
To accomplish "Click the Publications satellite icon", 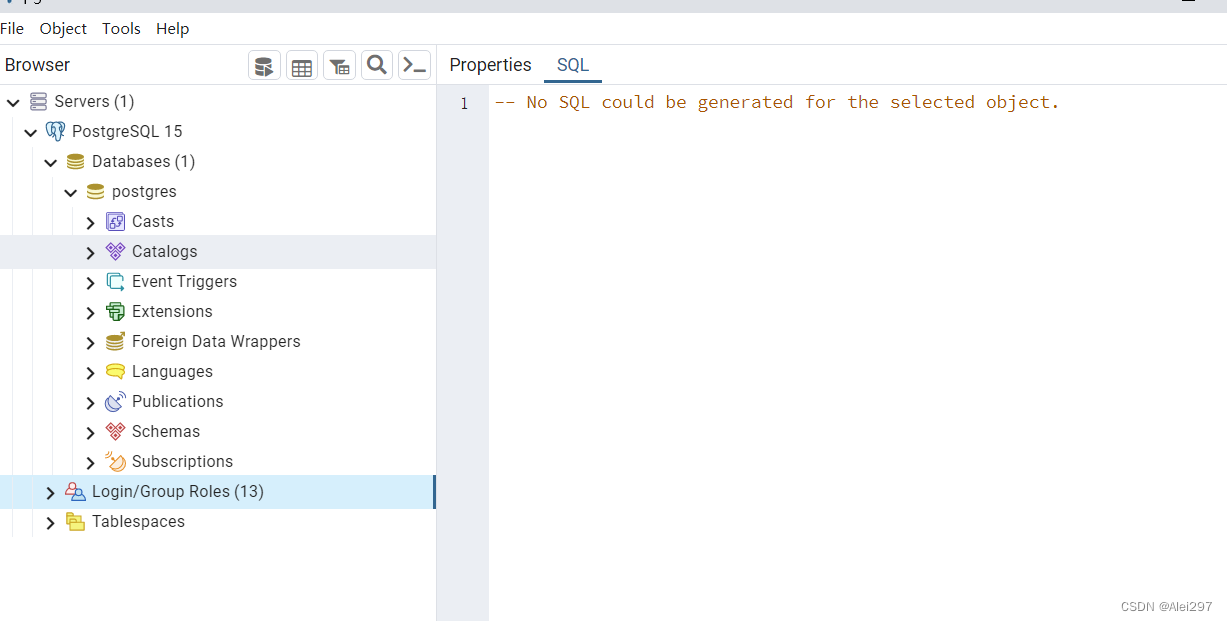I will tap(116, 402).
